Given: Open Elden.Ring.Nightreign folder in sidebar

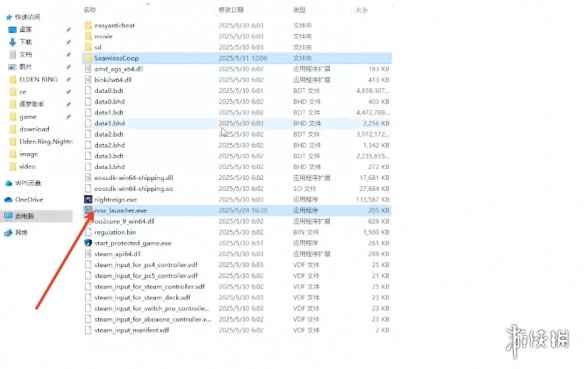Looking at the screenshot, I should (46, 141).
